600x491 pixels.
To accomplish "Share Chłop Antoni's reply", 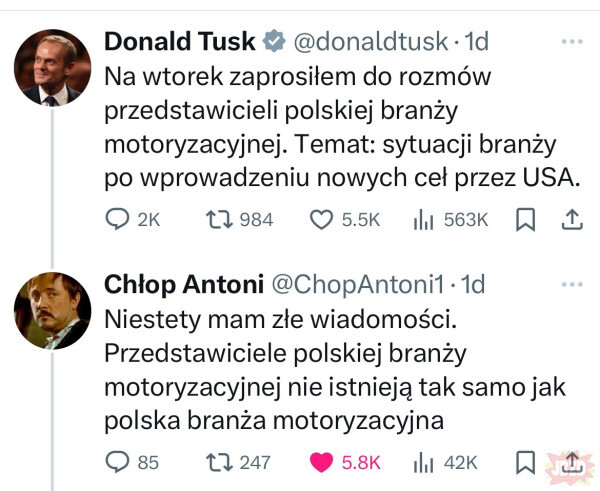I will (572, 461).
